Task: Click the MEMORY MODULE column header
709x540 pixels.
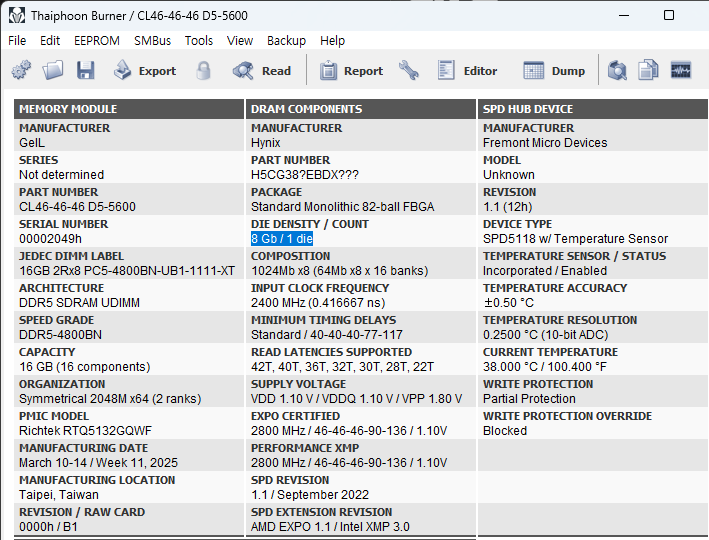Action: coord(129,109)
